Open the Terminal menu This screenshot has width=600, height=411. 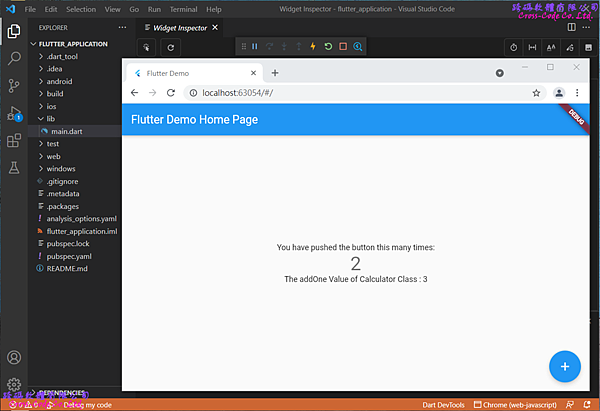click(x=183, y=9)
